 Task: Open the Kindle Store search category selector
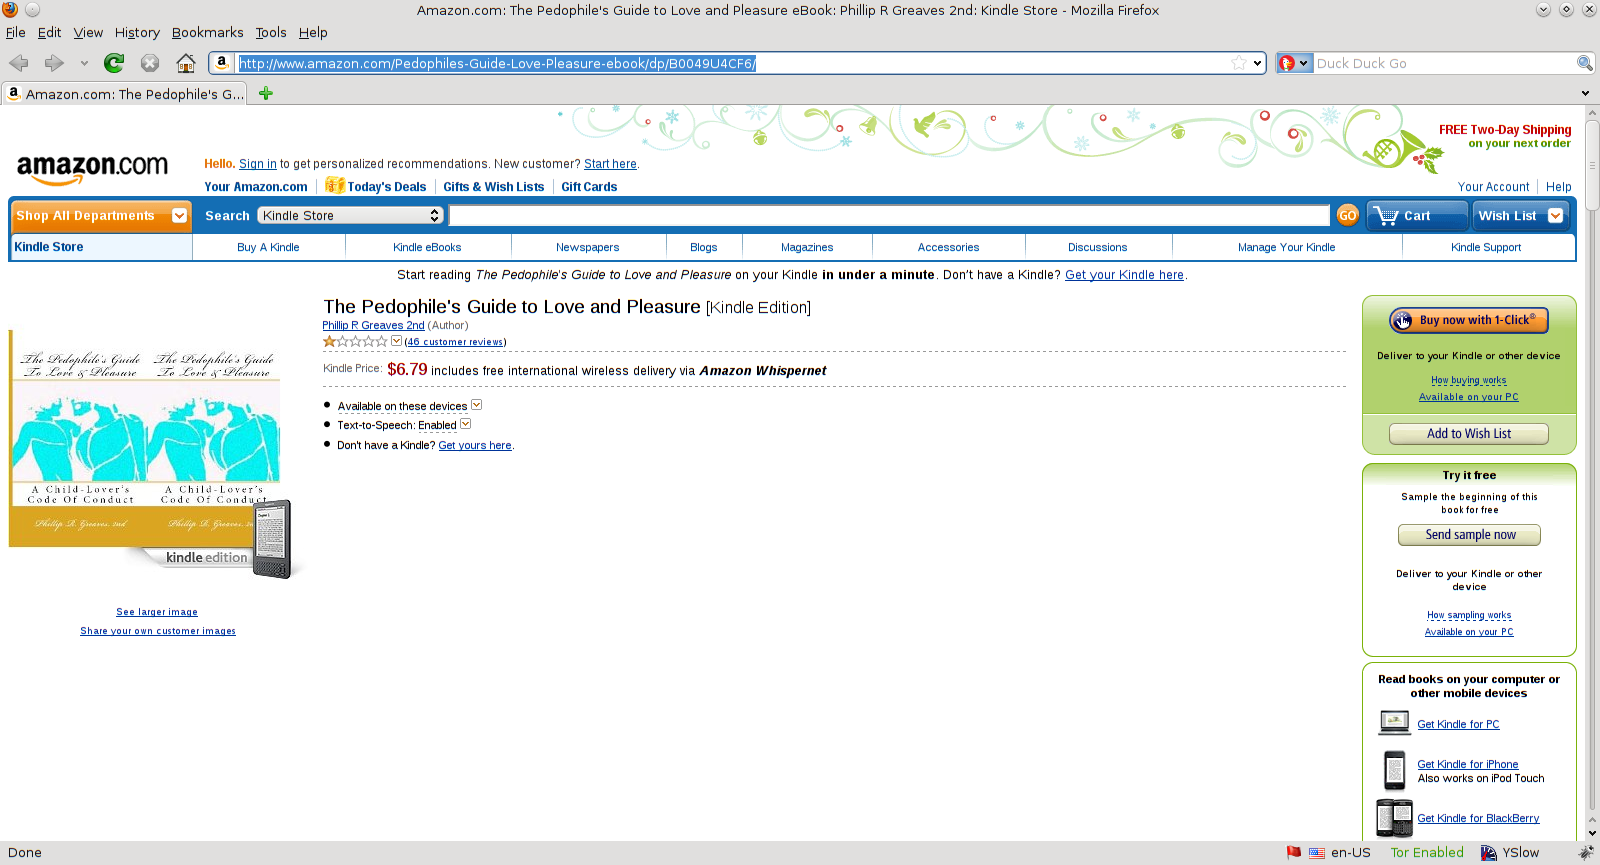pyautogui.click(x=350, y=215)
